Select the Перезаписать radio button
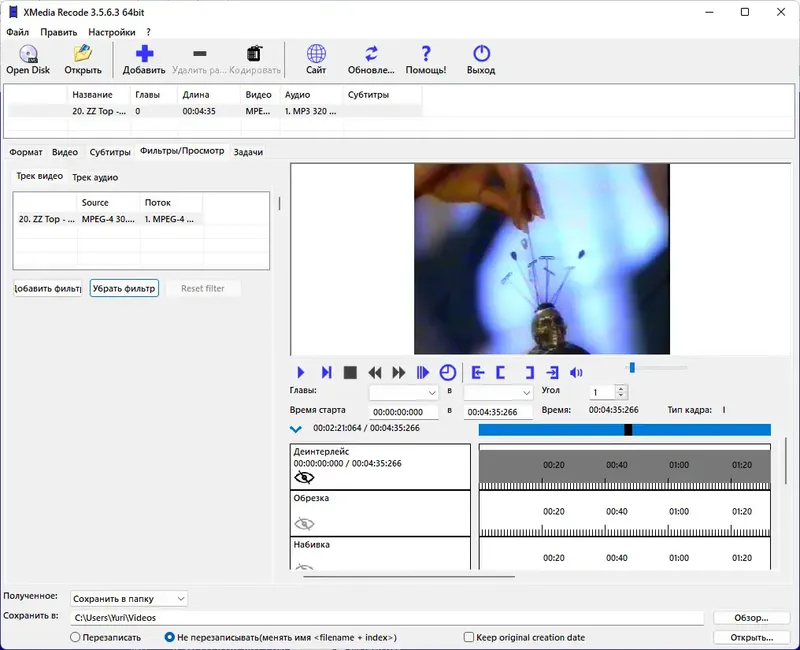The image size is (800, 650). [75, 637]
